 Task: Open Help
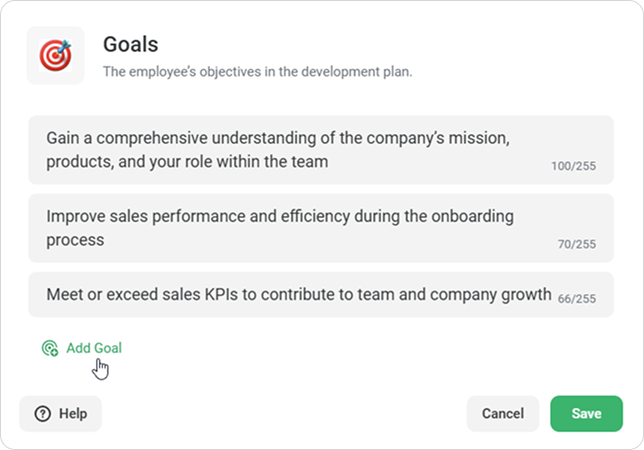tap(60, 414)
